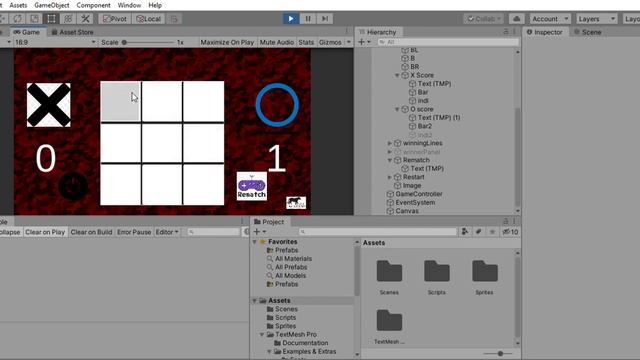Click the Search by Type icon in Project
This screenshot has width=640, height=360.
click(465, 232)
